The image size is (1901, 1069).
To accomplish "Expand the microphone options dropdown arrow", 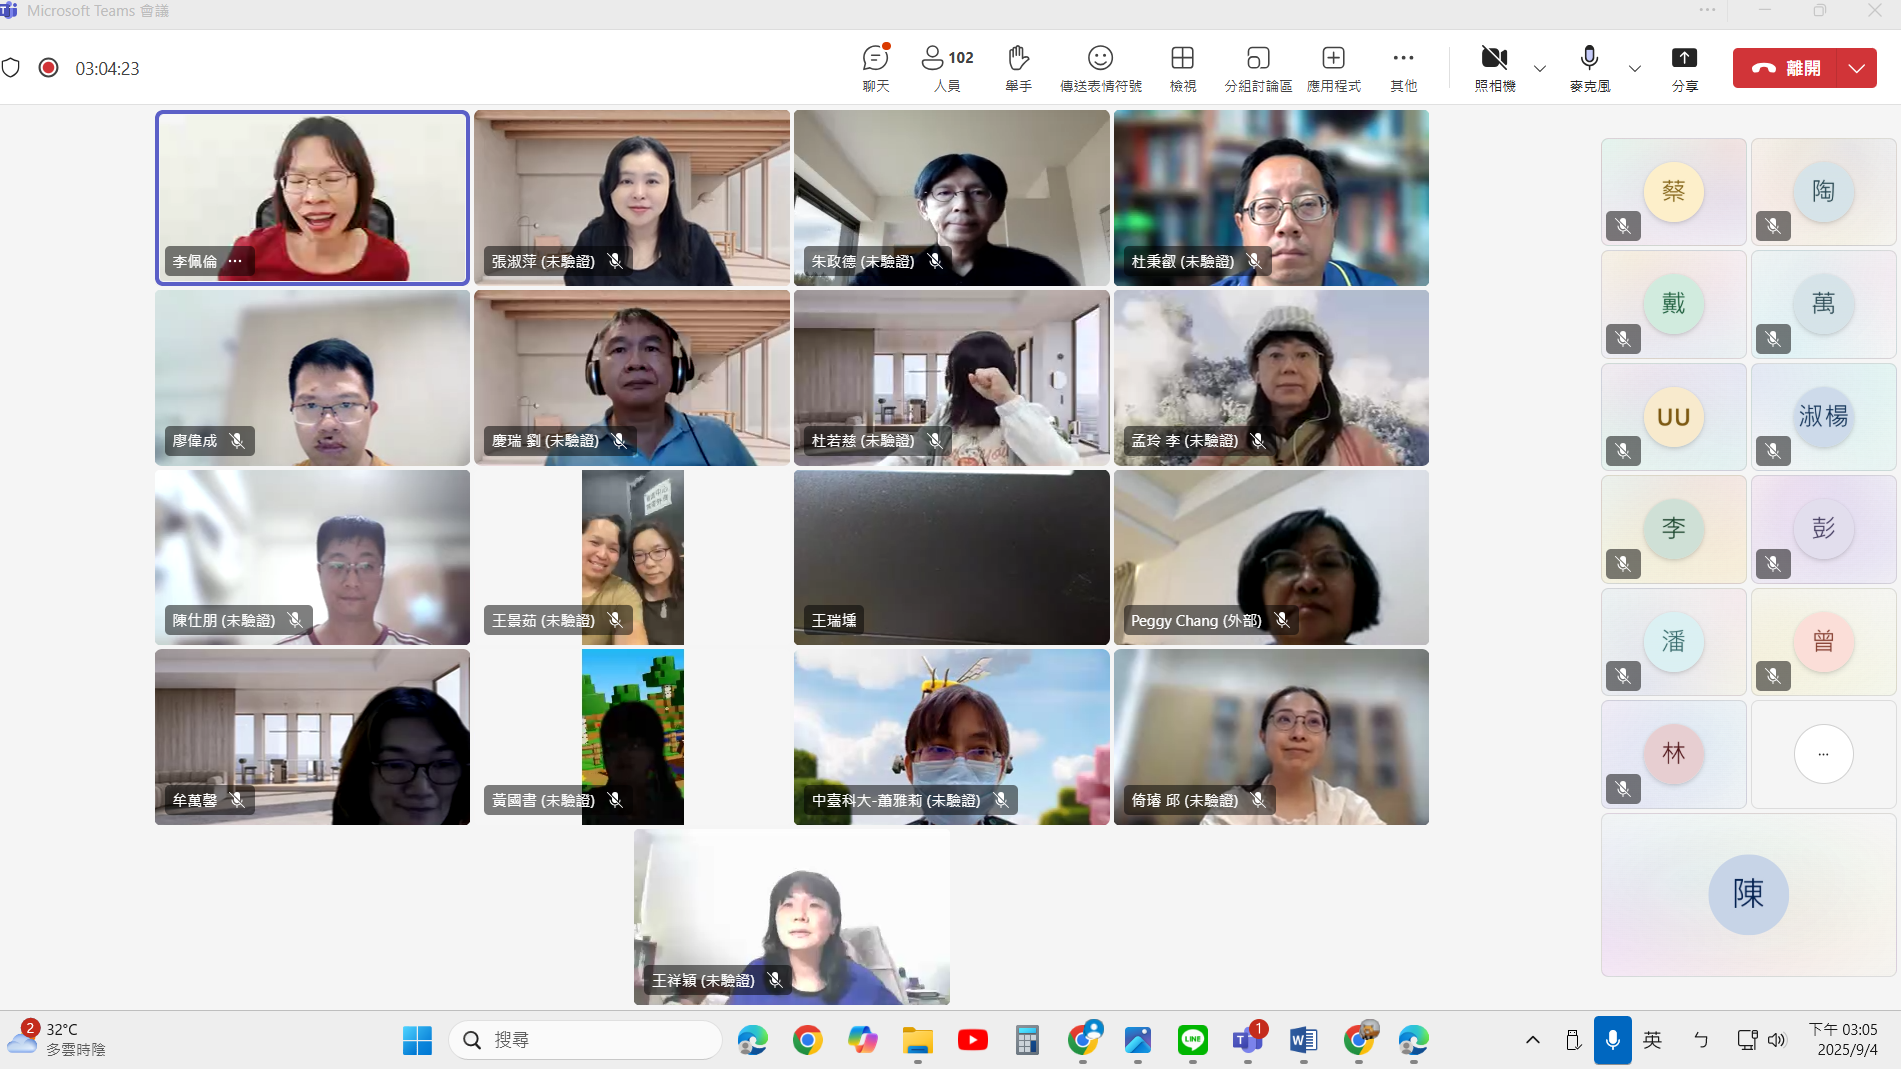I will (x=1635, y=69).
